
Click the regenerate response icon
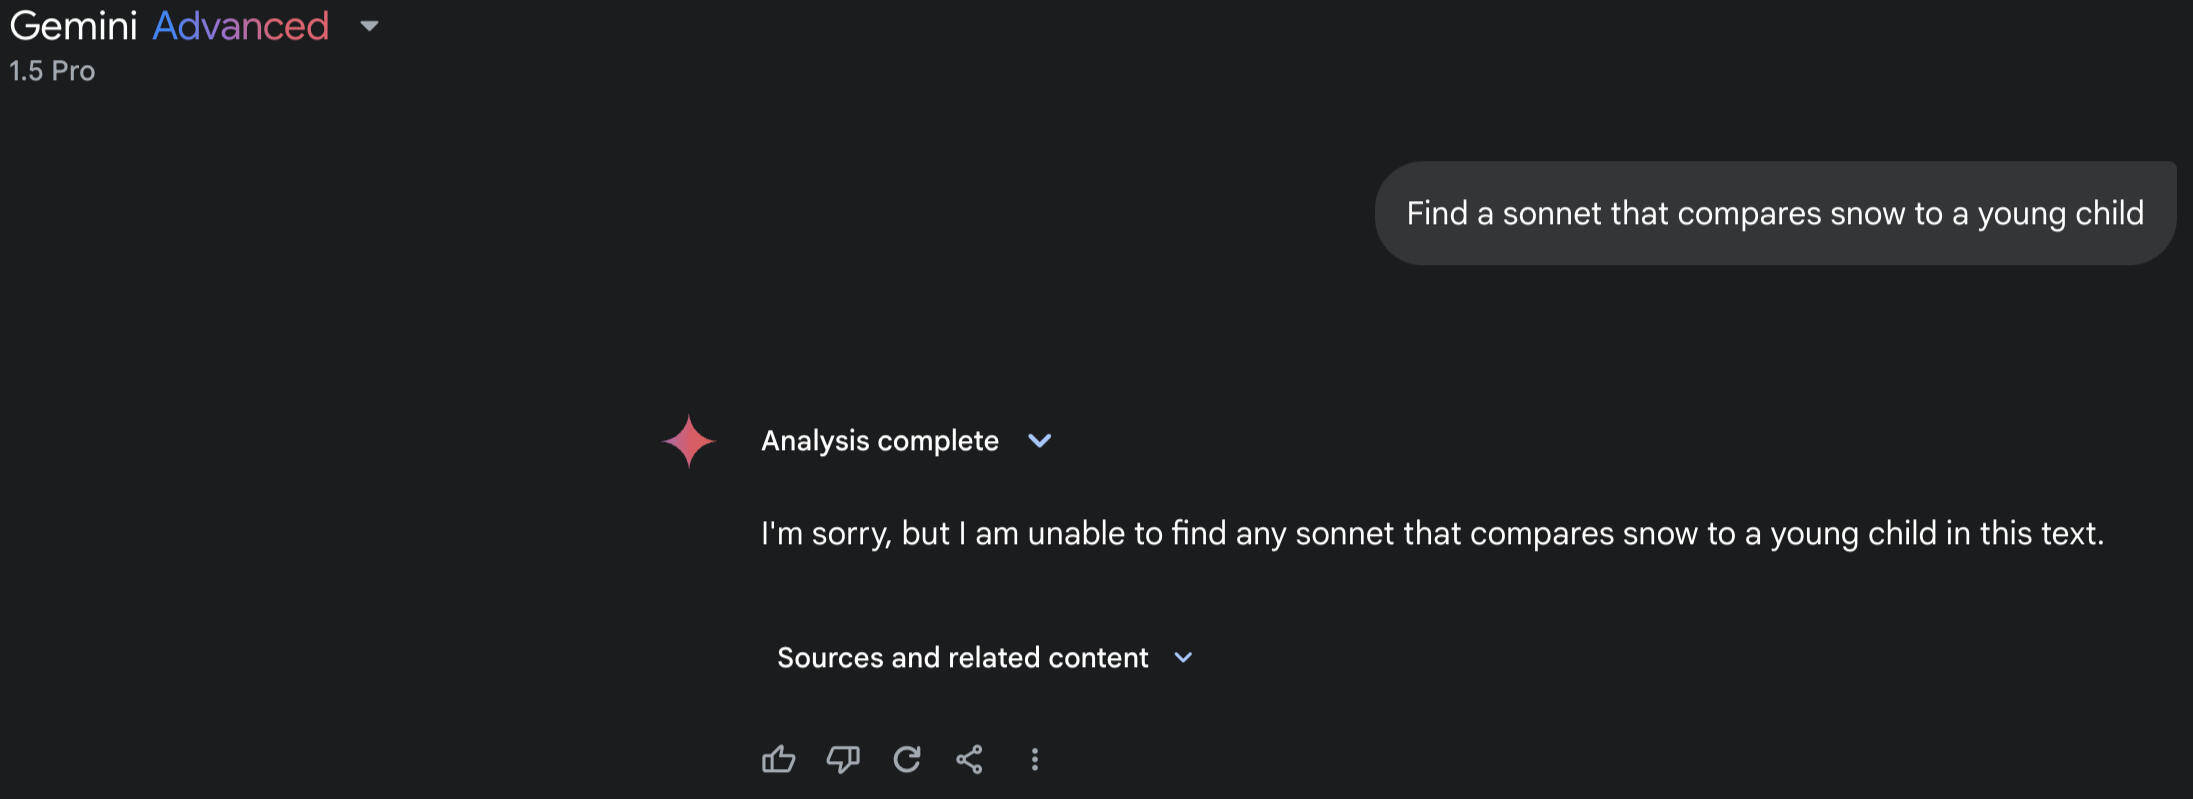pyautogui.click(x=907, y=760)
